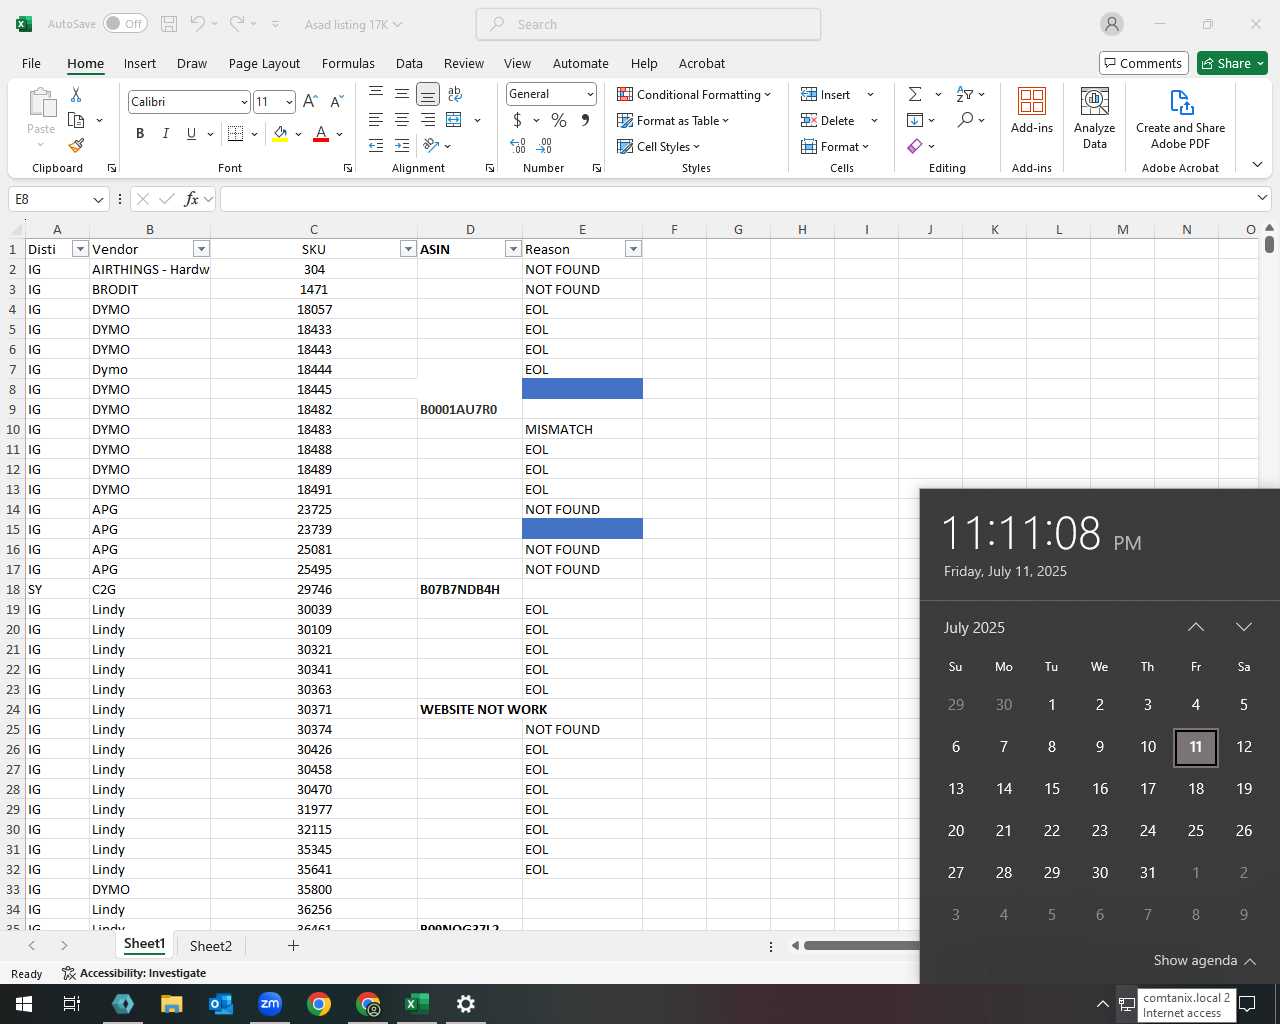This screenshot has width=1280, height=1024.
Task: Click the Increase Font Size icon
Action: click(310, 102)
